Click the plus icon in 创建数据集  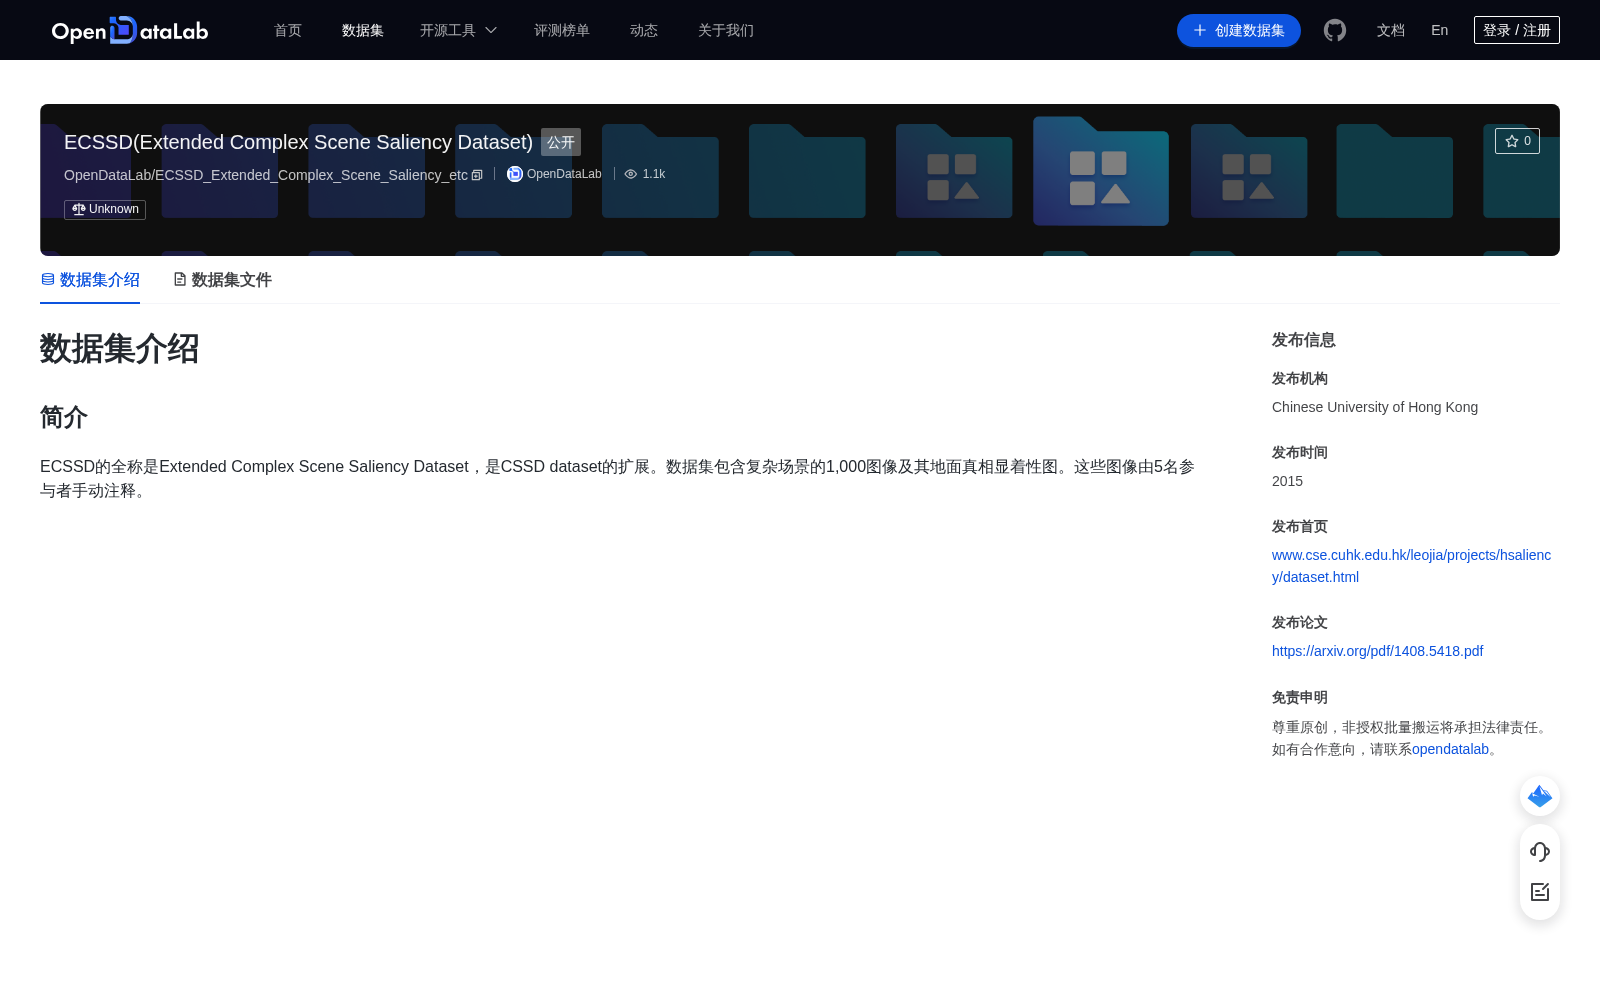pos(1200,30)
